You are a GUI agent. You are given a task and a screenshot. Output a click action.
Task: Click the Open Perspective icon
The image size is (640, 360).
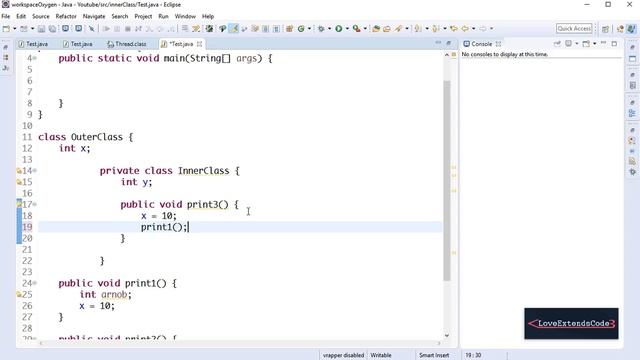[605, 29]
